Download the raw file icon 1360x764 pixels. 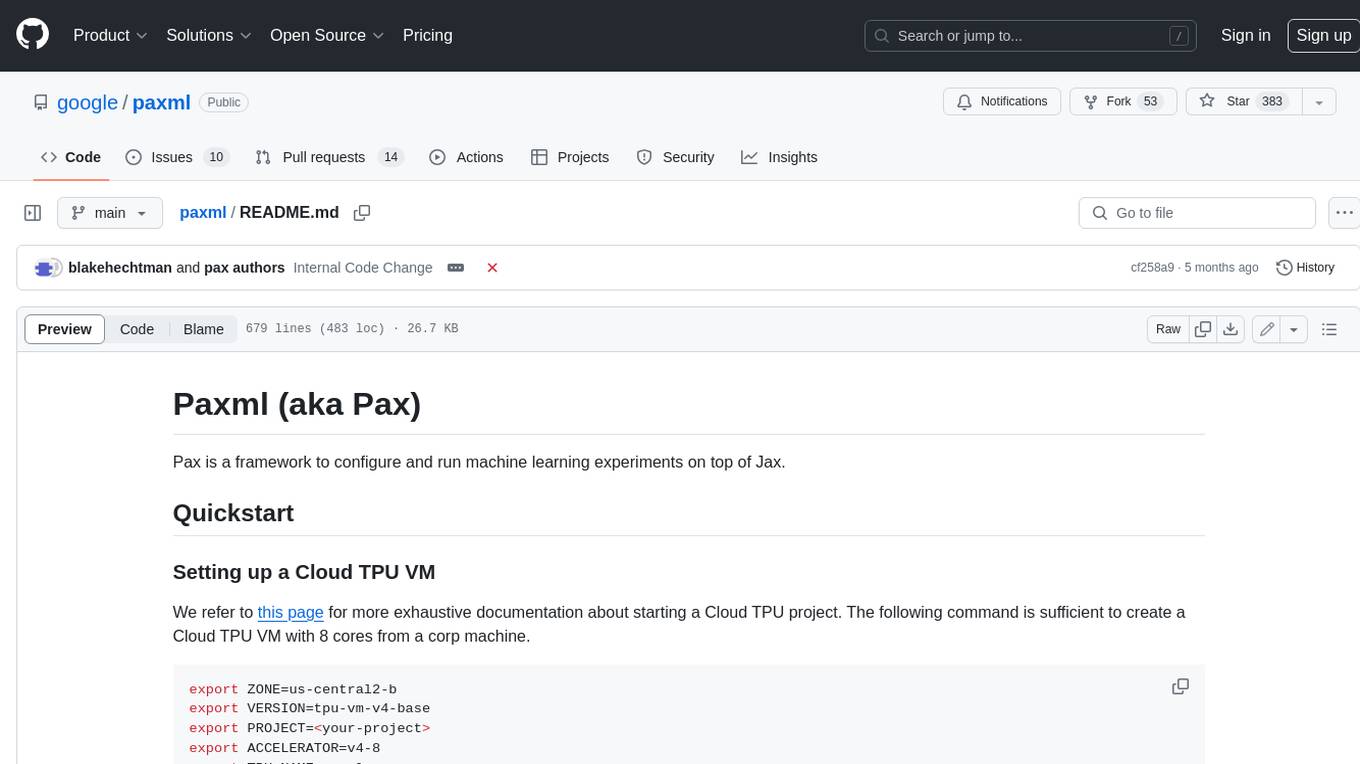click(x=1231, y=329)
